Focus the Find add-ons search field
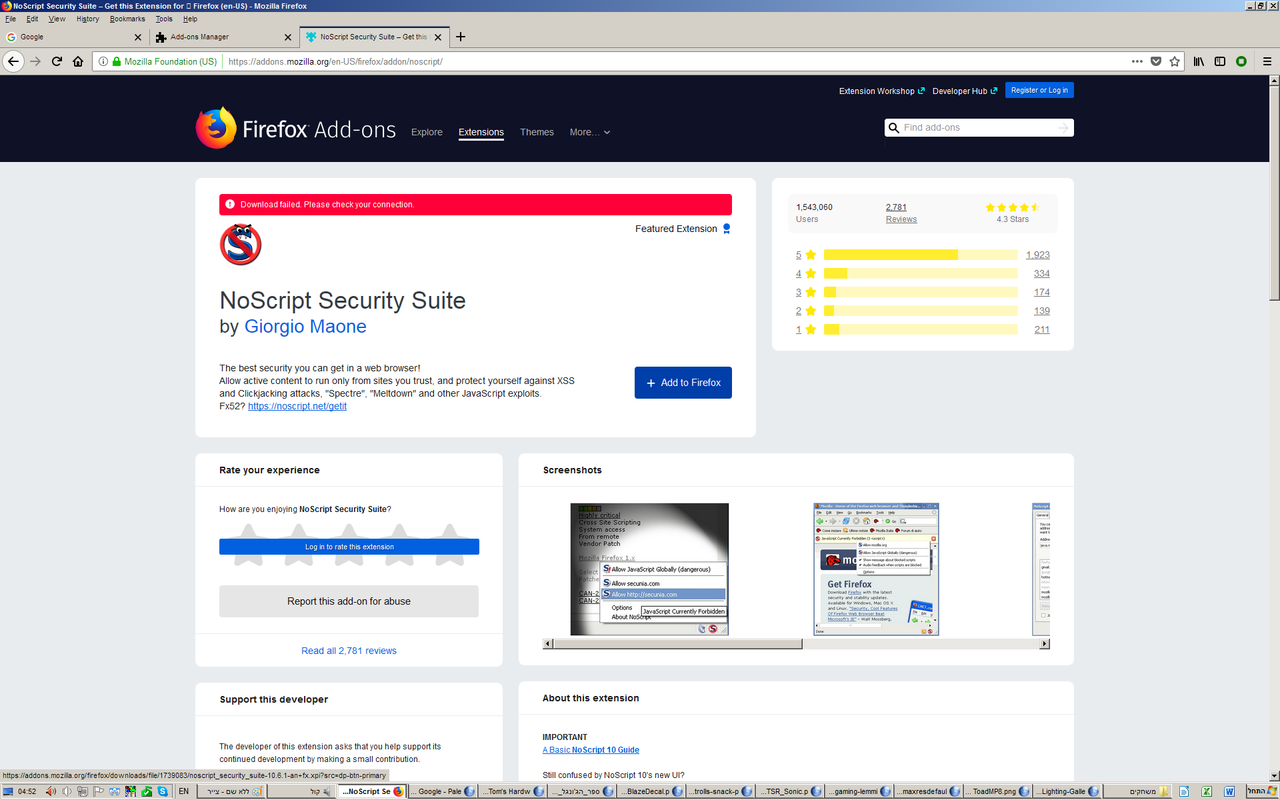 click(x=979, y=128)
